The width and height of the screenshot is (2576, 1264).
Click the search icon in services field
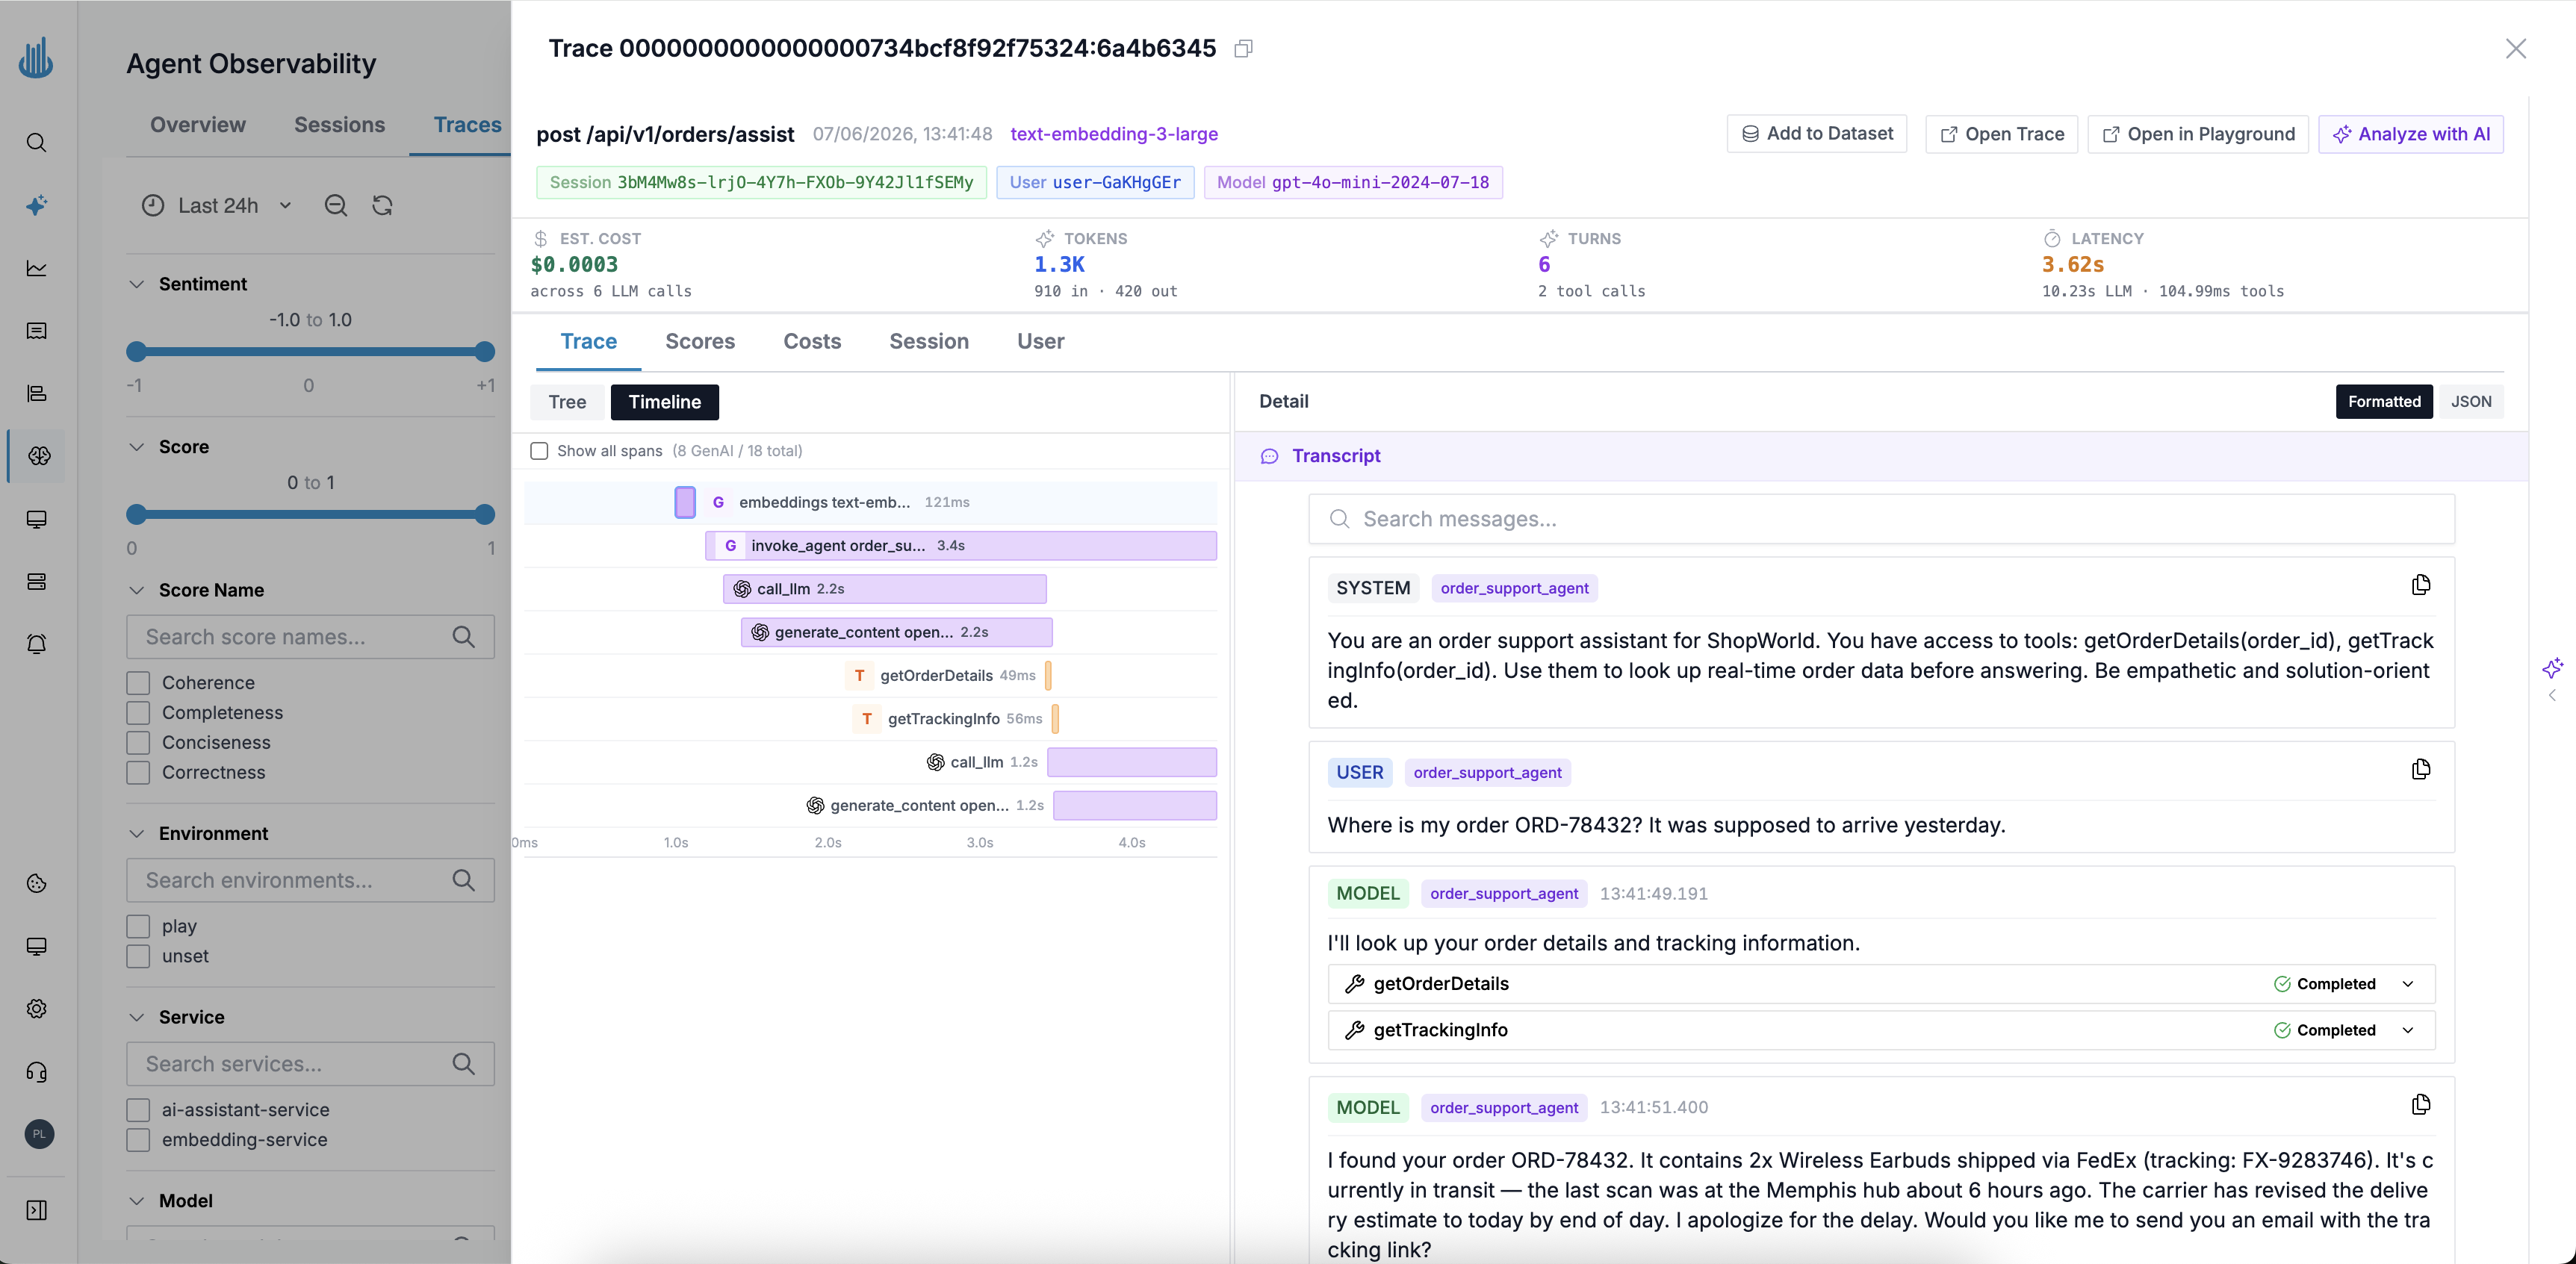[463, 1064]
